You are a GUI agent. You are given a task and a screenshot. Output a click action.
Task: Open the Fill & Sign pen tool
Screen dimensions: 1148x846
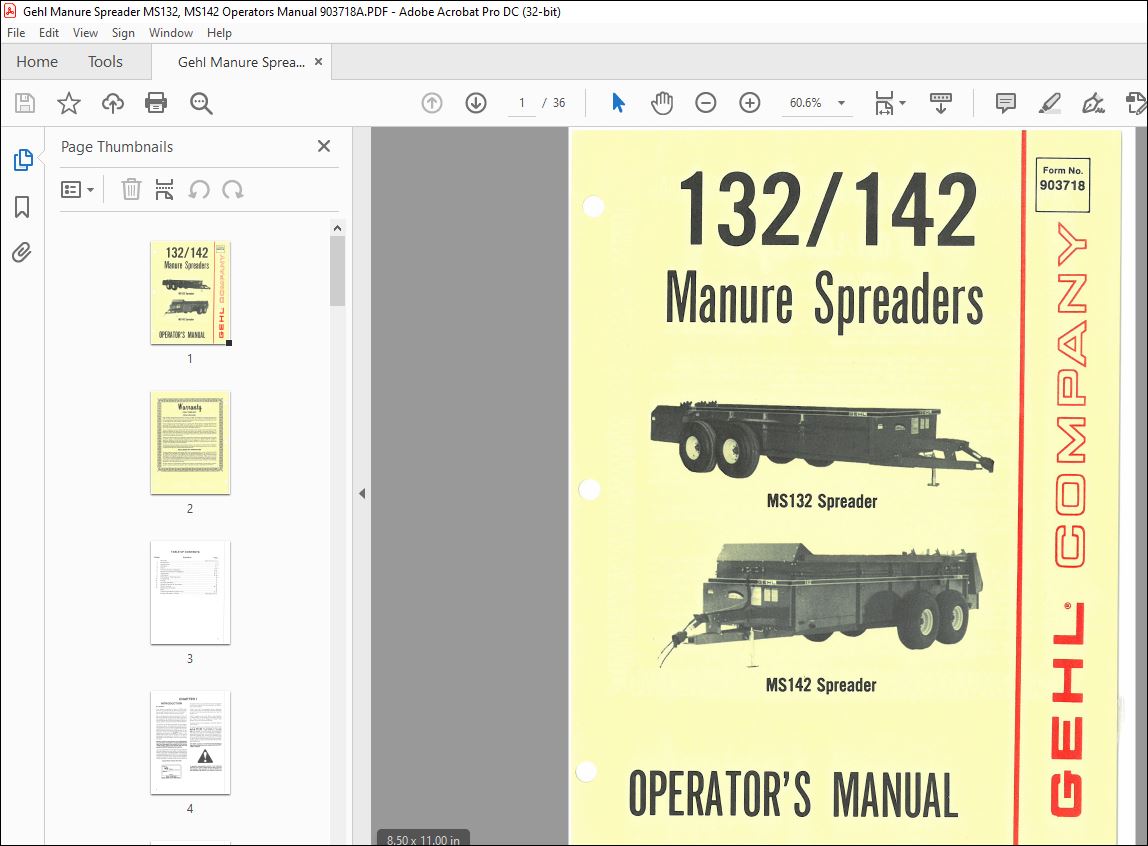coord(1093,103)
